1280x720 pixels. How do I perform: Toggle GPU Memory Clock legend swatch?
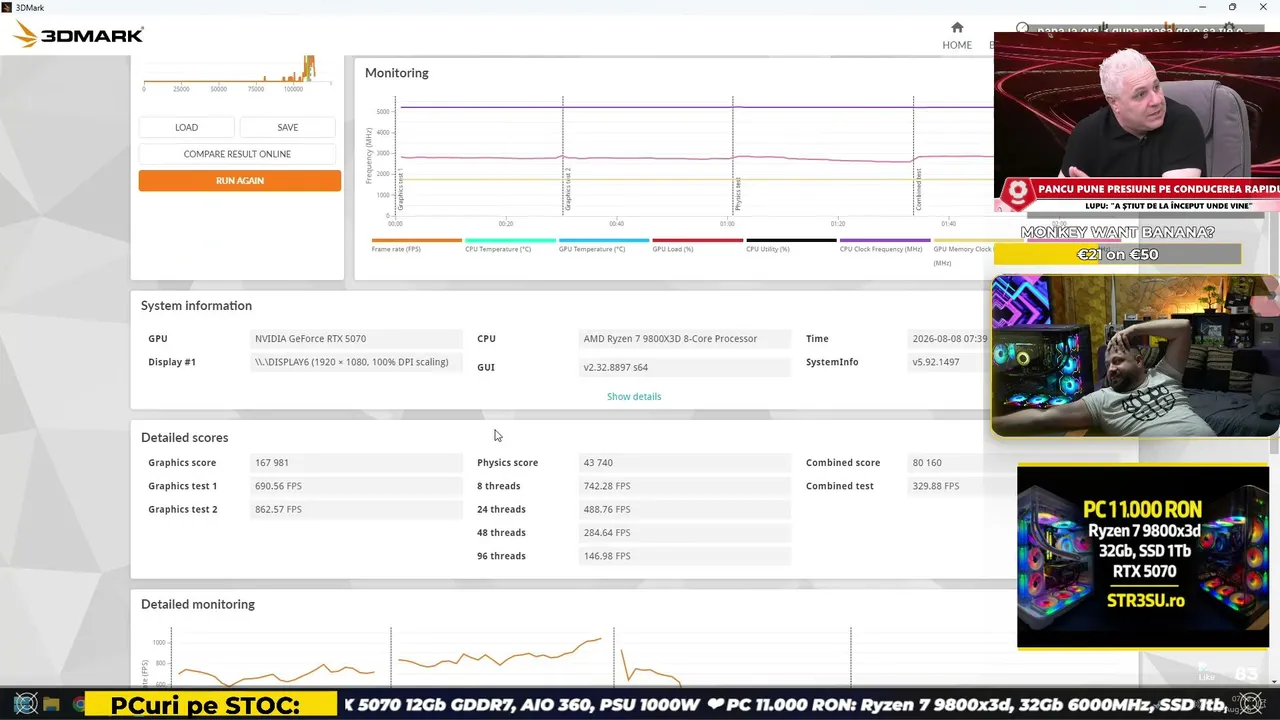pos(963,240)
